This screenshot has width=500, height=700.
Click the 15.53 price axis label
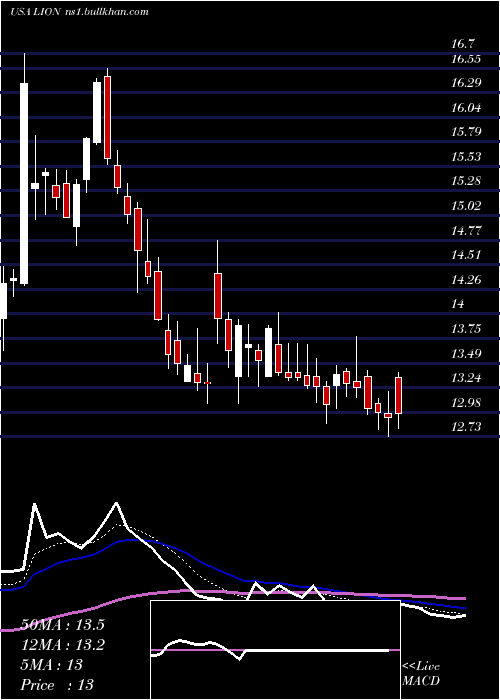click(466, 157)
